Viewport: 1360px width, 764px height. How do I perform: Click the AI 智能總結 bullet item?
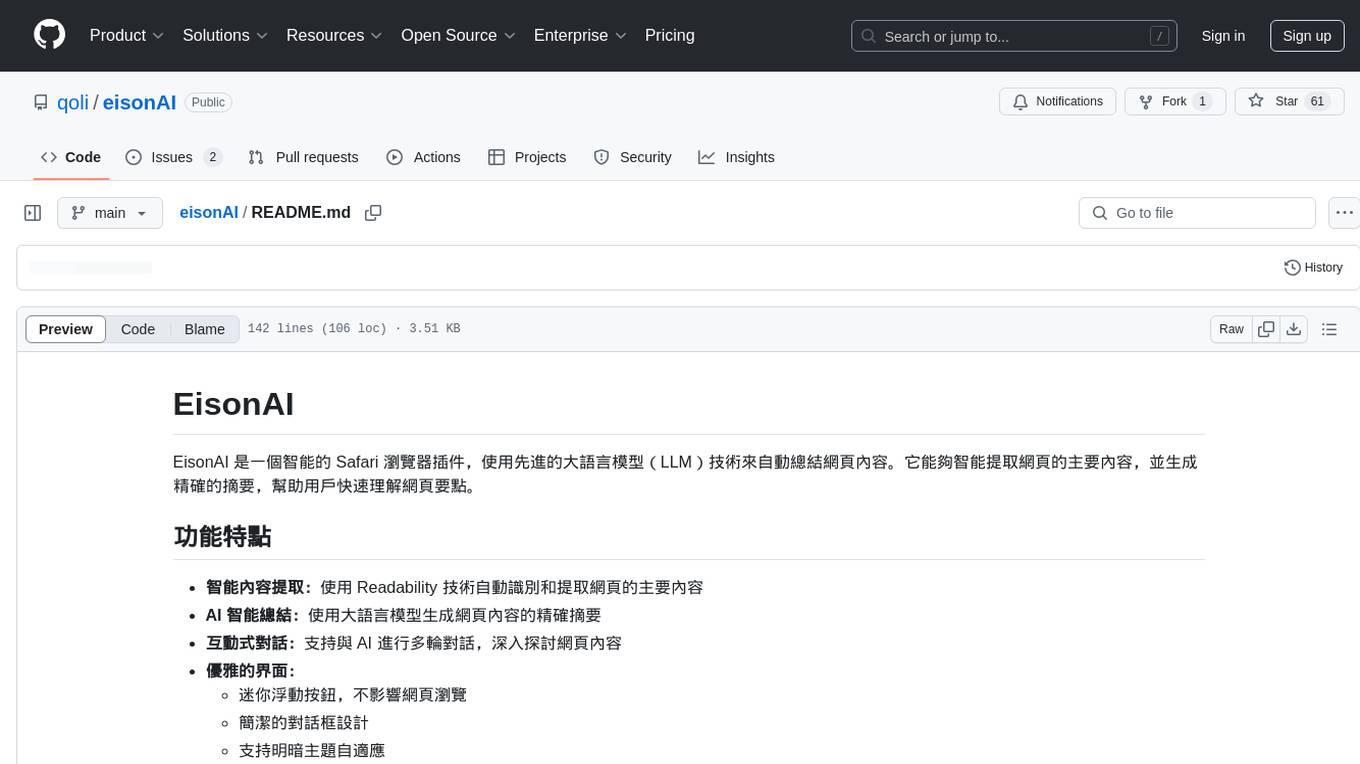[x=403, y=615]
